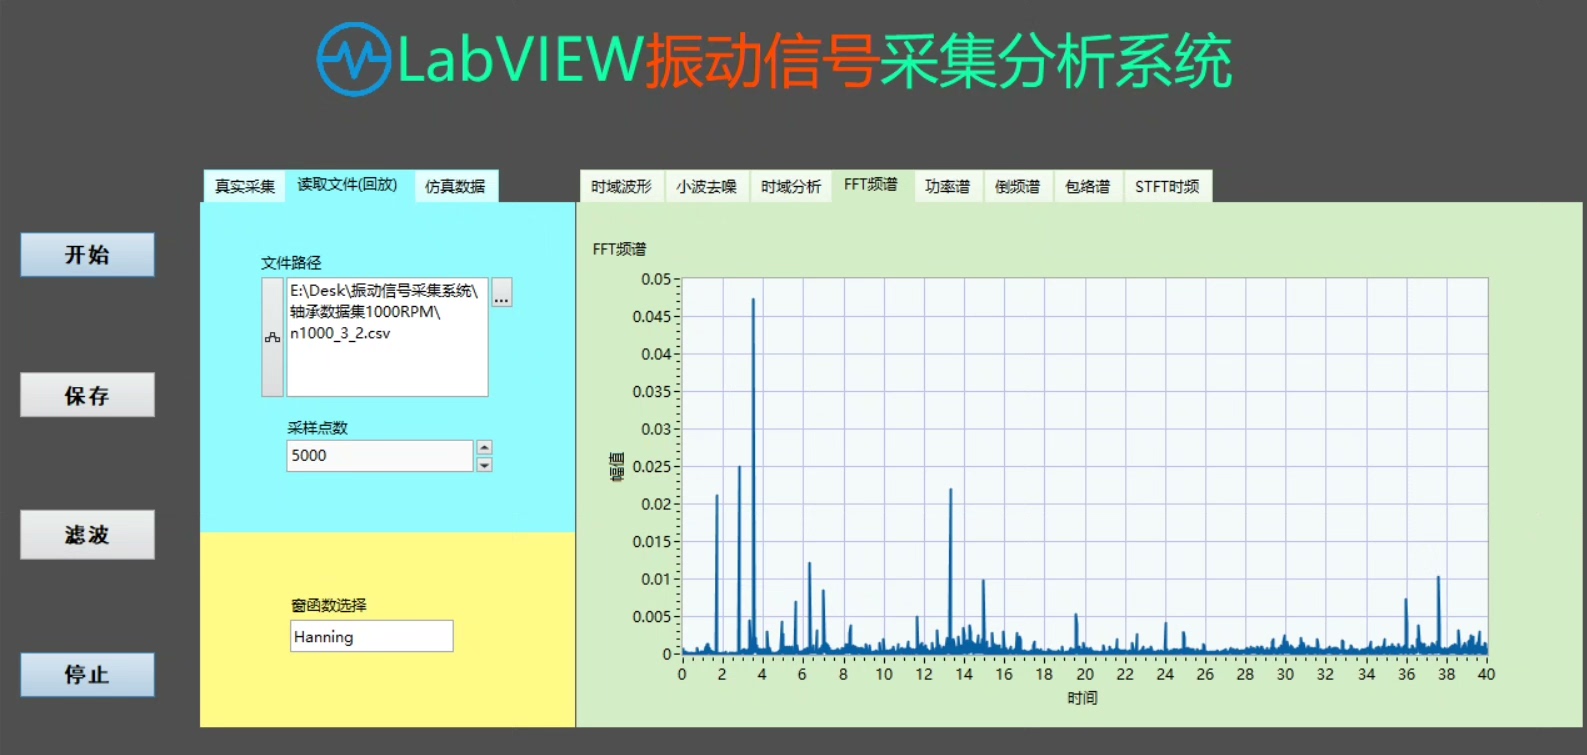Click the 文件路径 text field
Image resolution: width=1587 pixels, height=755 pixels.
(x=387, y=337)
